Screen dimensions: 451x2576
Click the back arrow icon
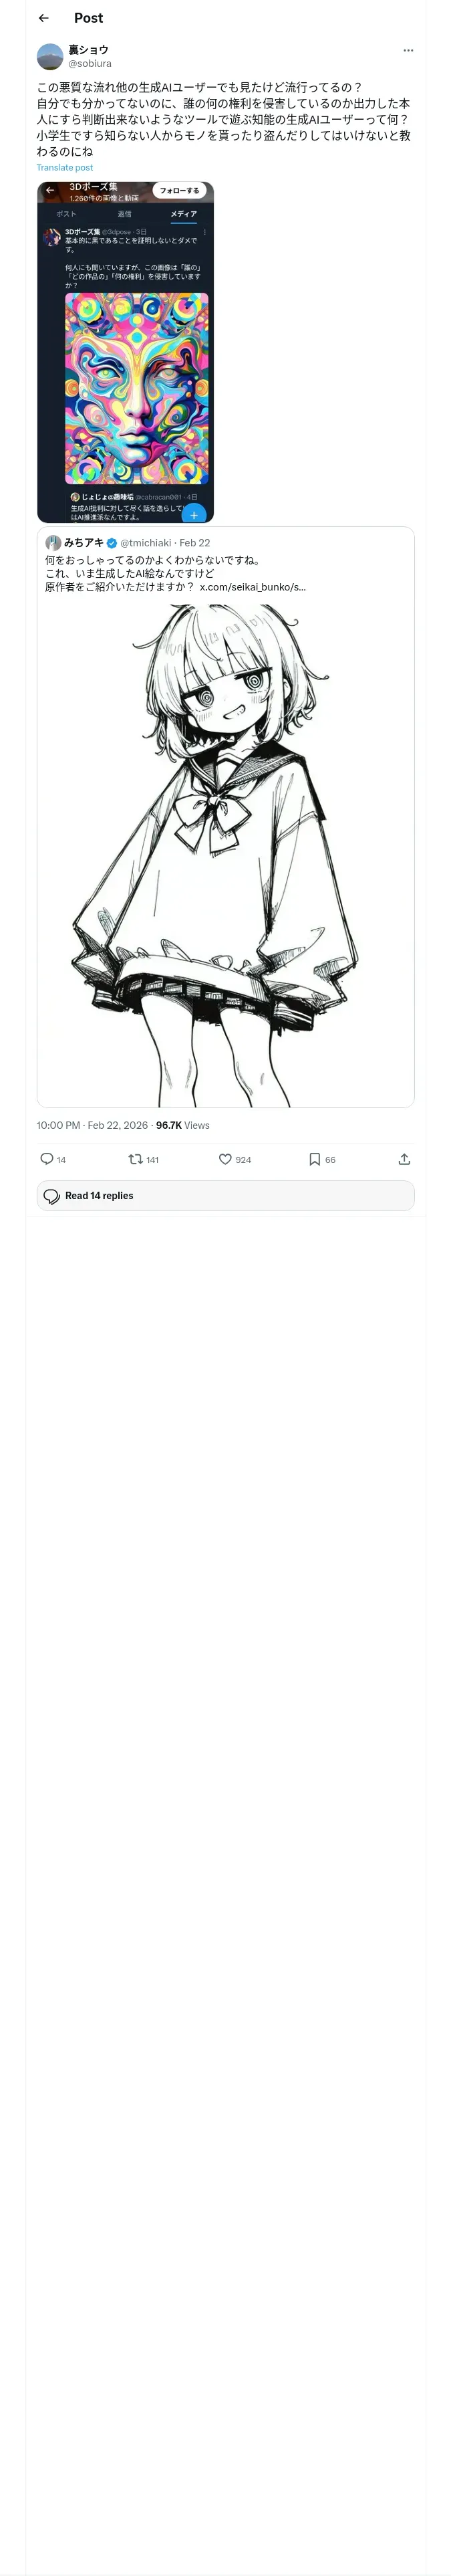tap(43, 18)
